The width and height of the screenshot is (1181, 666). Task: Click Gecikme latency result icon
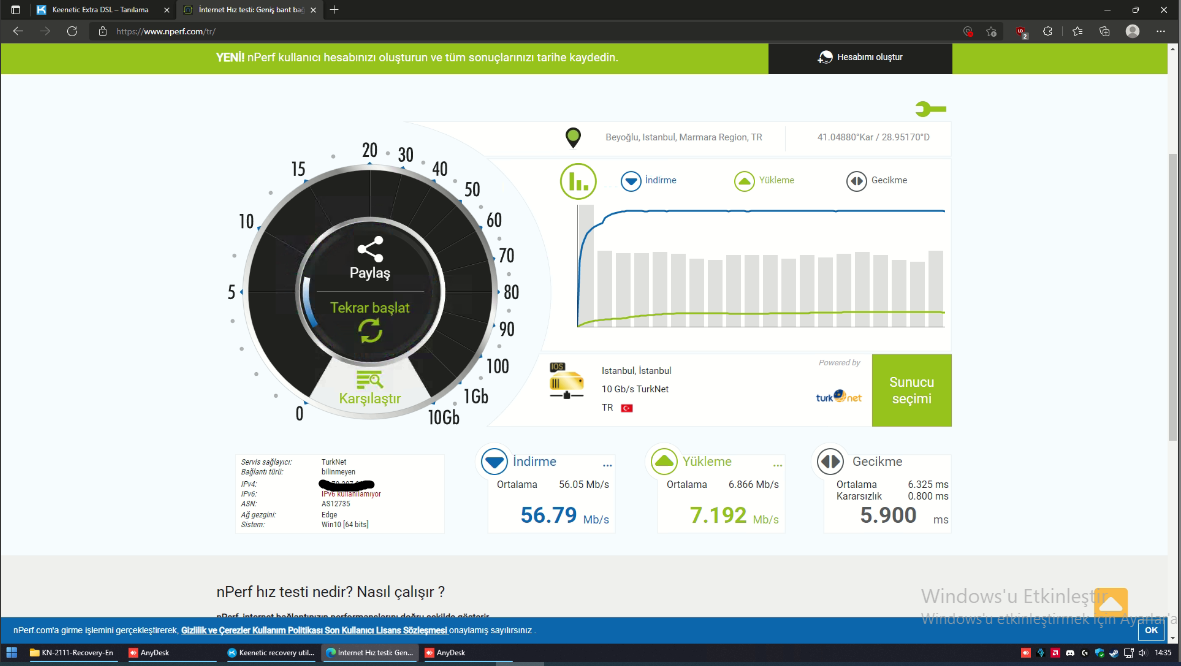(830, 461)
